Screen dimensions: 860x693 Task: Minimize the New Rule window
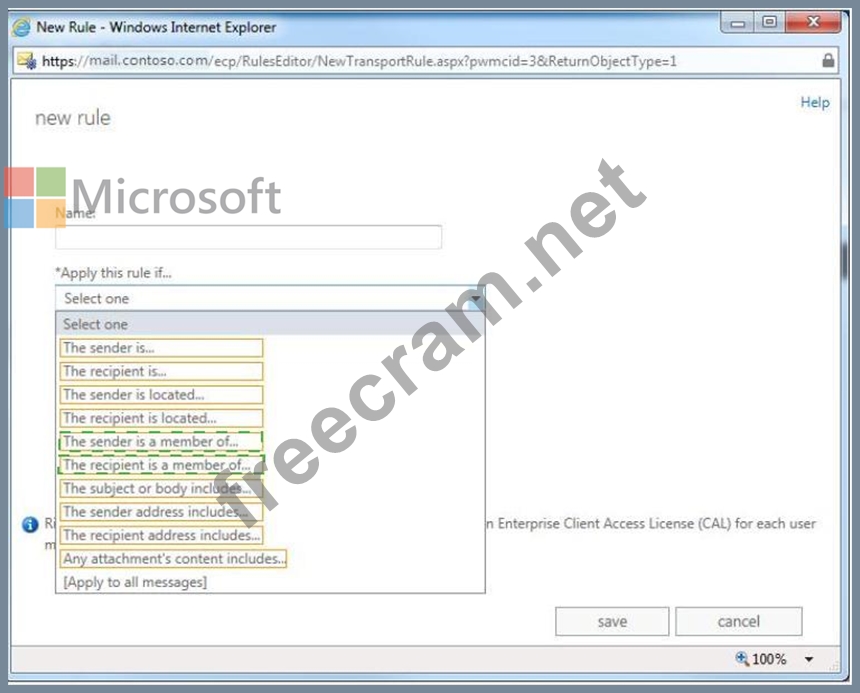pos(738,23)
